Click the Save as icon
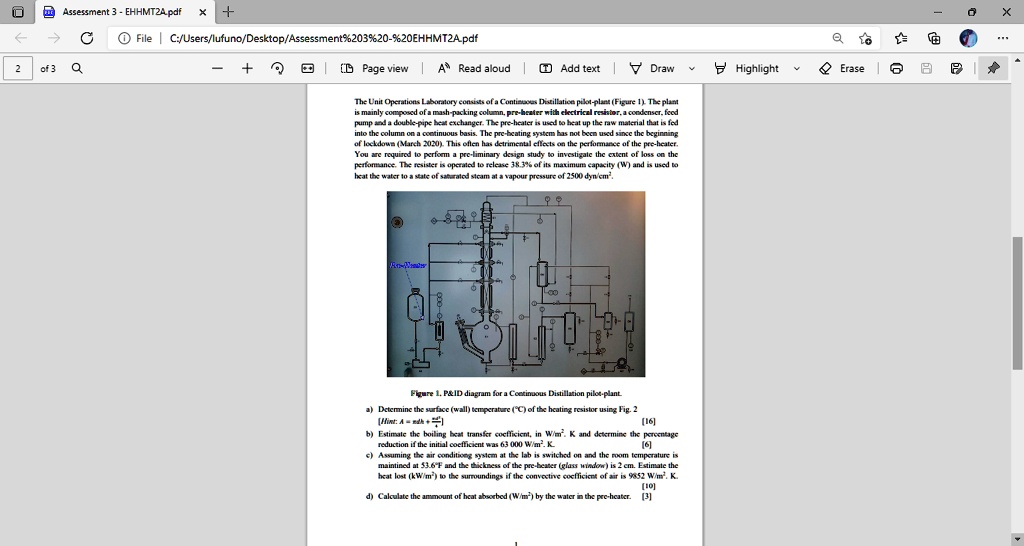Image resolution: width=1024 pixels, height=546 pixels. pyautogui.click(x=957, y=68)
